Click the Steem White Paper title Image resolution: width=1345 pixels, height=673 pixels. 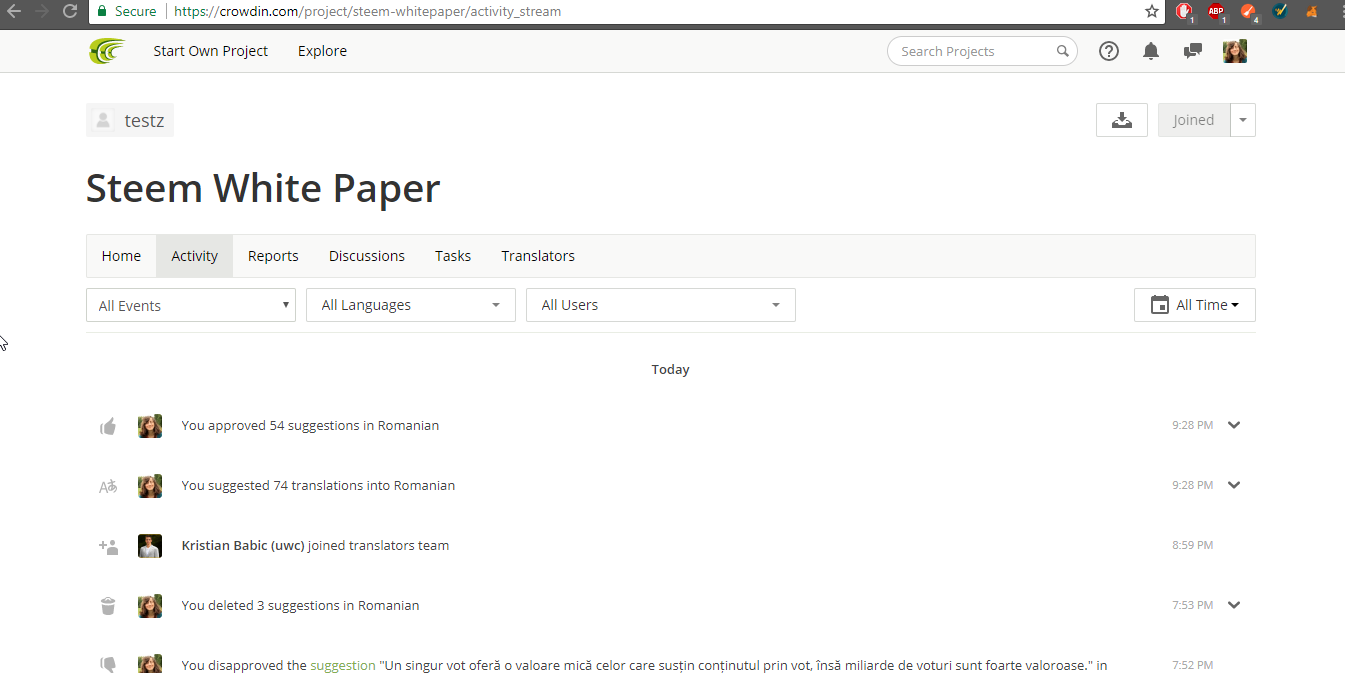(263, 188)
